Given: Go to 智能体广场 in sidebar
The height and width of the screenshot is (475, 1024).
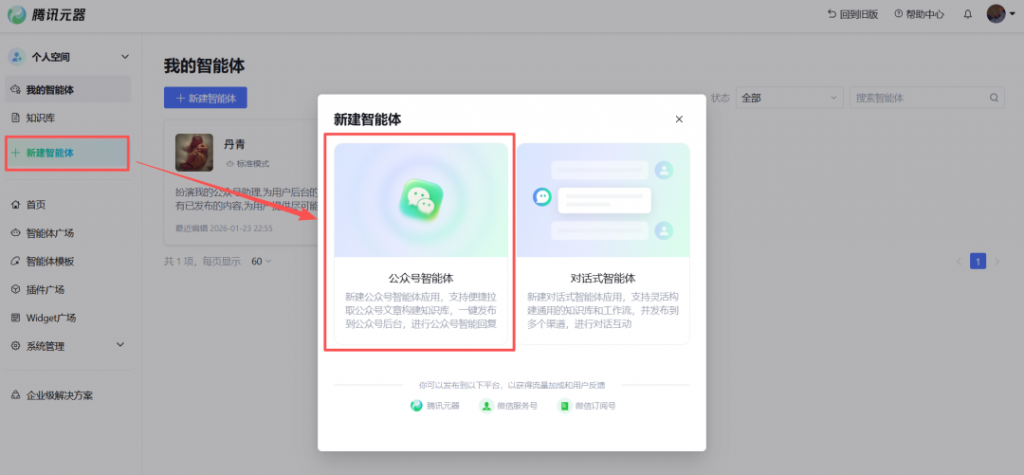Looking at the screenshot, I should (50, 233).
